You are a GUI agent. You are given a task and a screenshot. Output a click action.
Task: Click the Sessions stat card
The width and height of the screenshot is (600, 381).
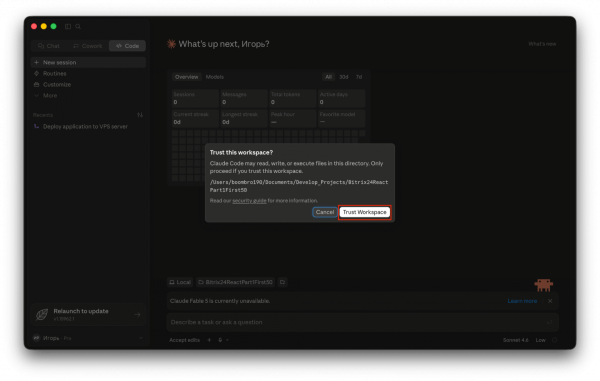point(195,98)
